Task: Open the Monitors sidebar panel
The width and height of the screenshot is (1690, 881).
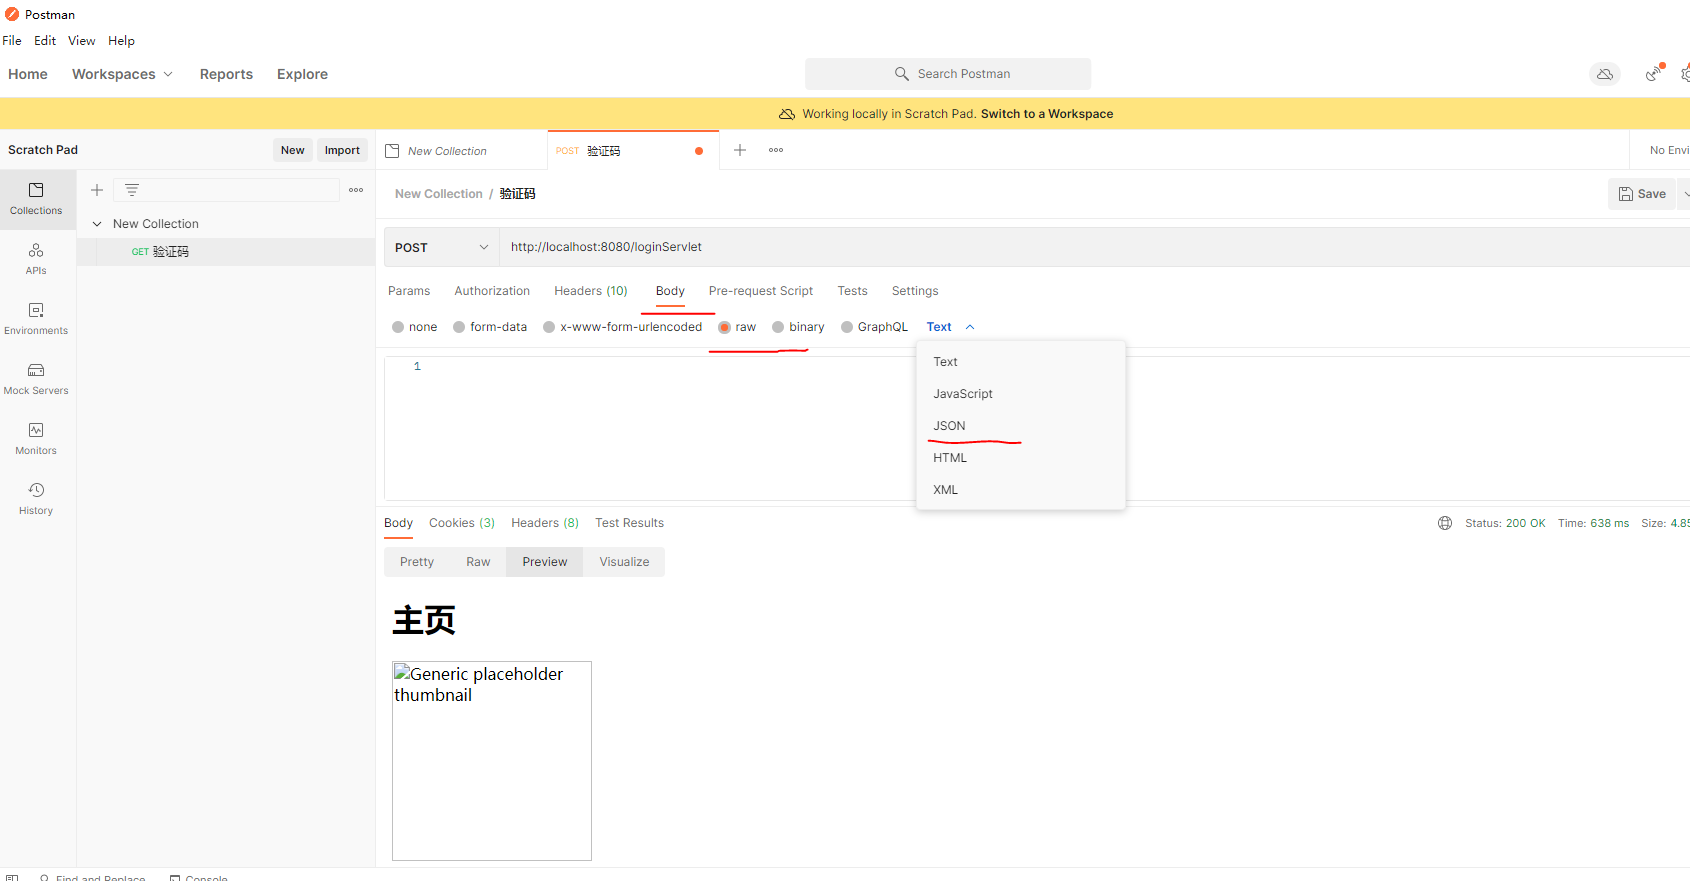Action: tap(36, 439)
